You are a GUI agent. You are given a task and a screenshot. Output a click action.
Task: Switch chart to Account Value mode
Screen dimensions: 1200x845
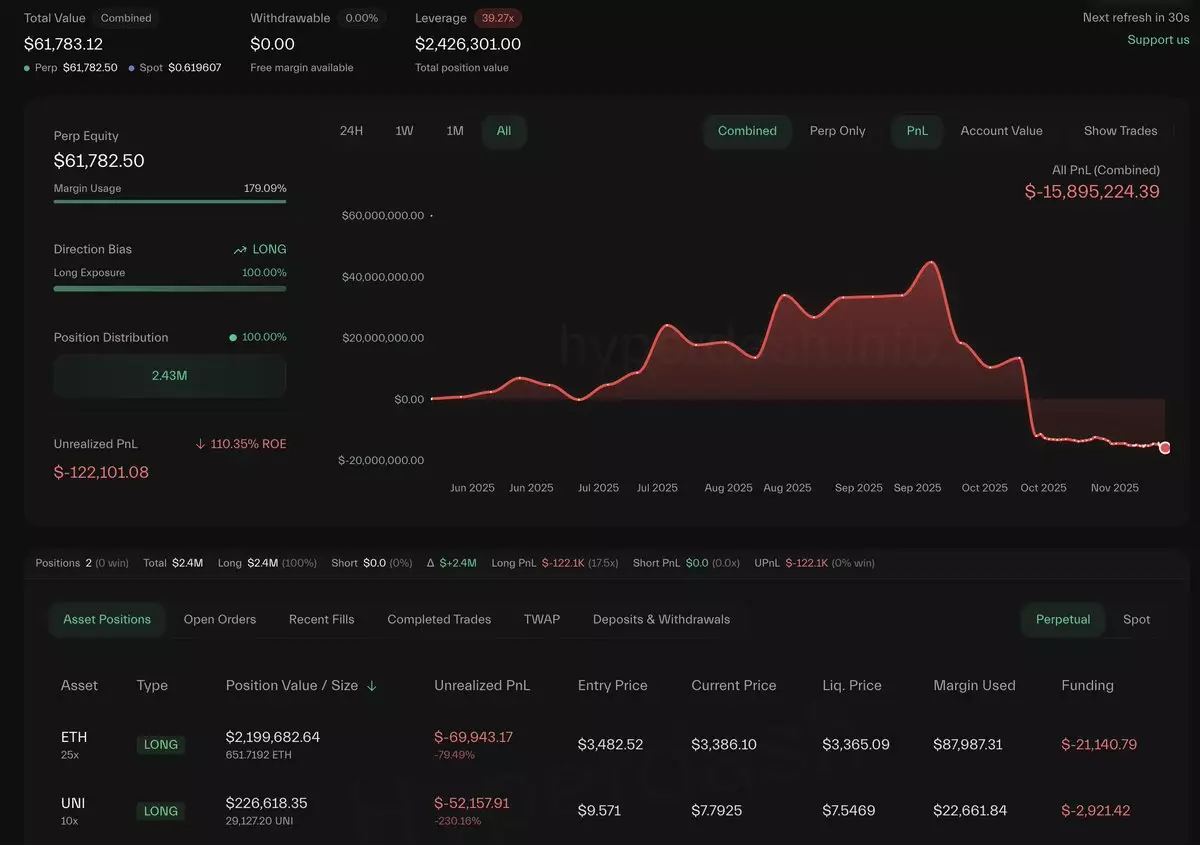(1001, 131)
